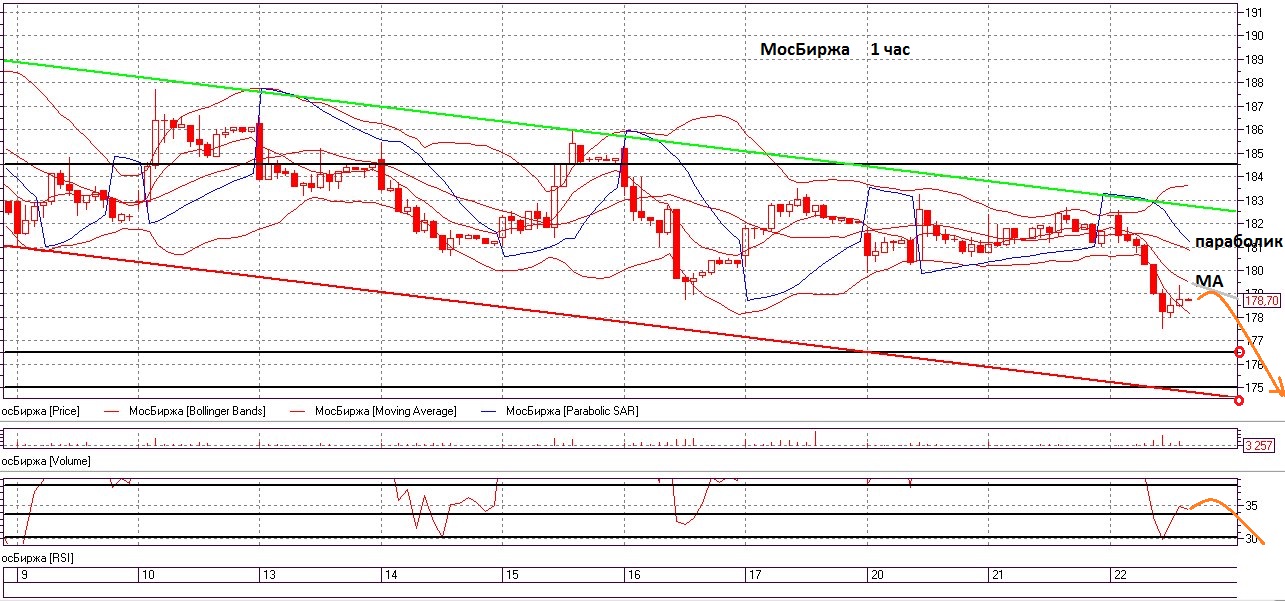1285x601 pixels.
Task: Click the Moving Average legend label
Action: pyautogui.click(x=386, y=411)
